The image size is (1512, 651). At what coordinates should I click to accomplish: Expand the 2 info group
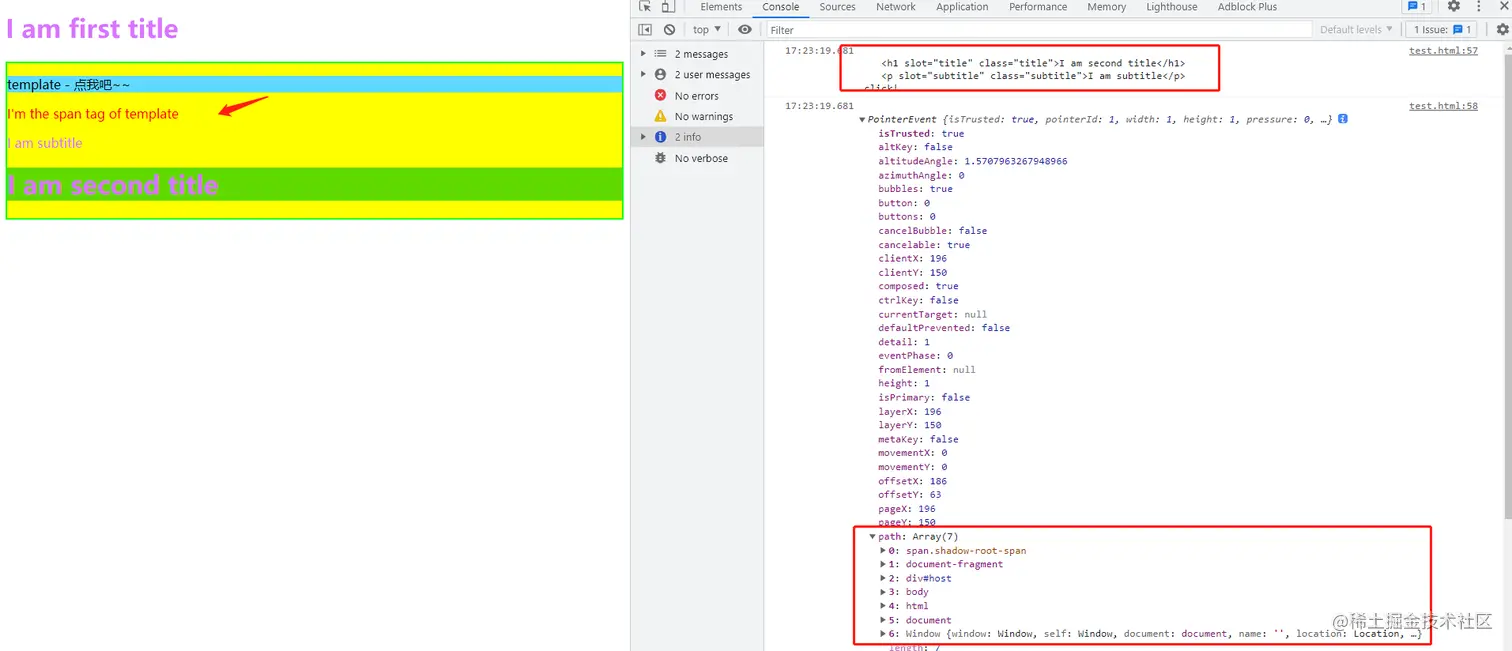pos(644,137)
